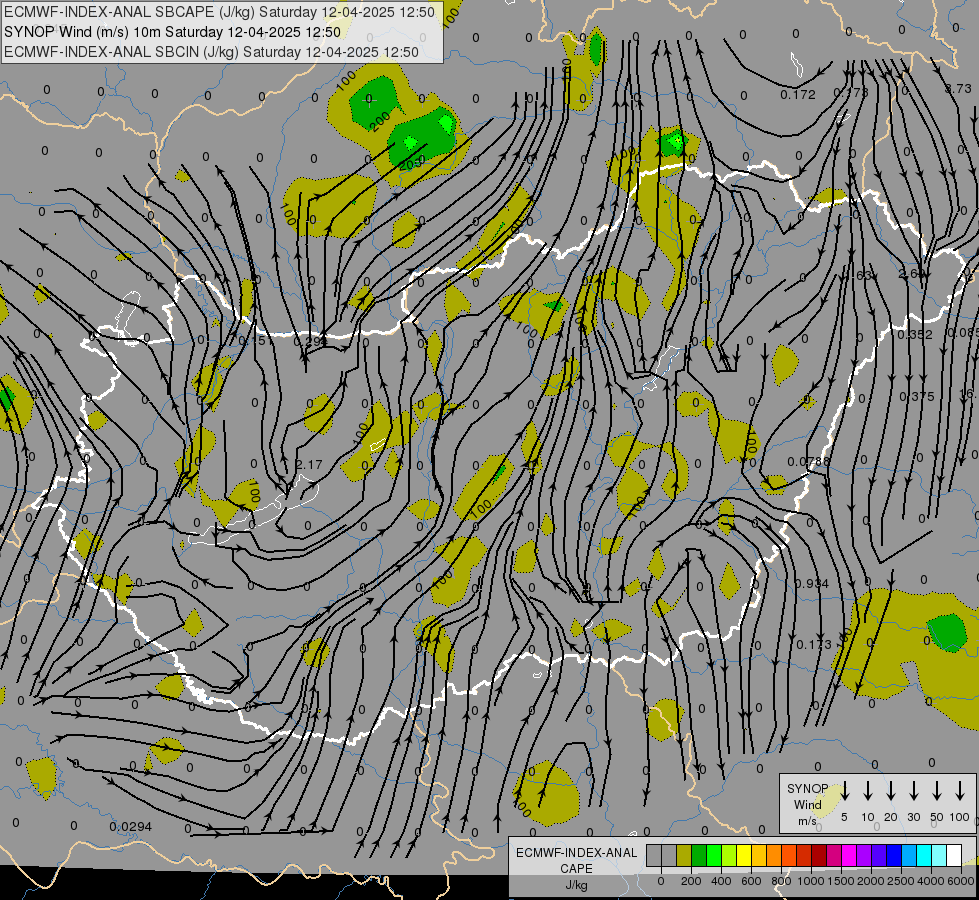
Task: Click the 0.352 value on the map
Action: pos(915,335)
